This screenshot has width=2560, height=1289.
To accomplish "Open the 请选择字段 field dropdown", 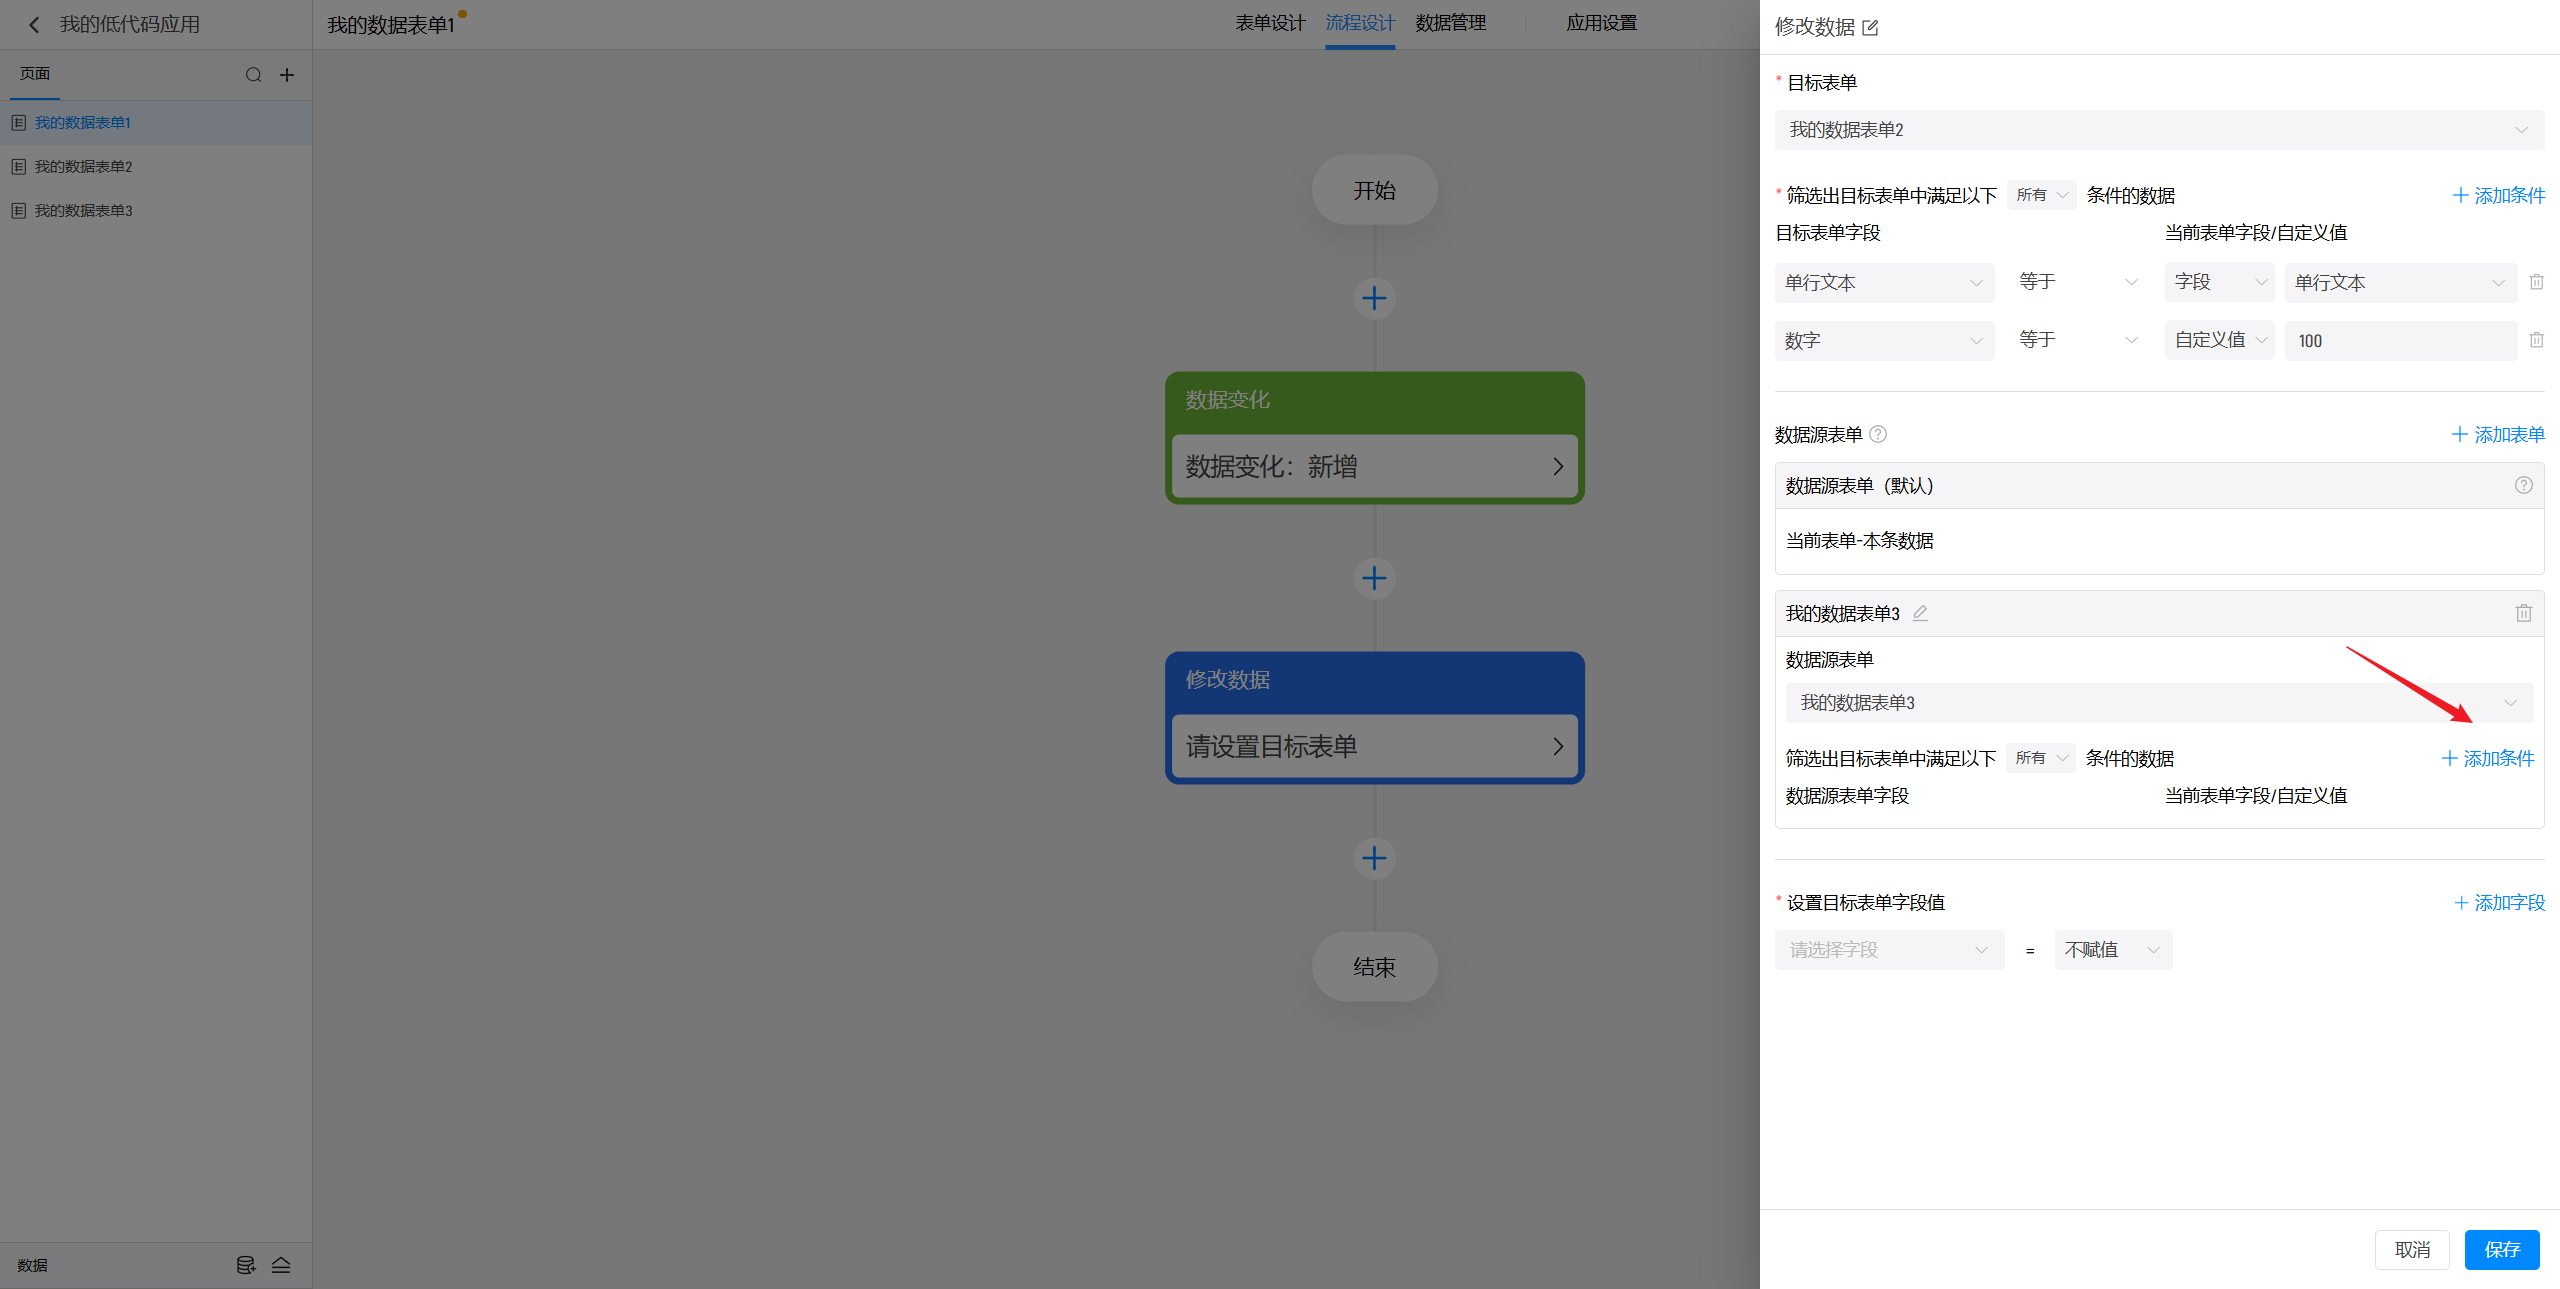I will tap(1888, 950).
